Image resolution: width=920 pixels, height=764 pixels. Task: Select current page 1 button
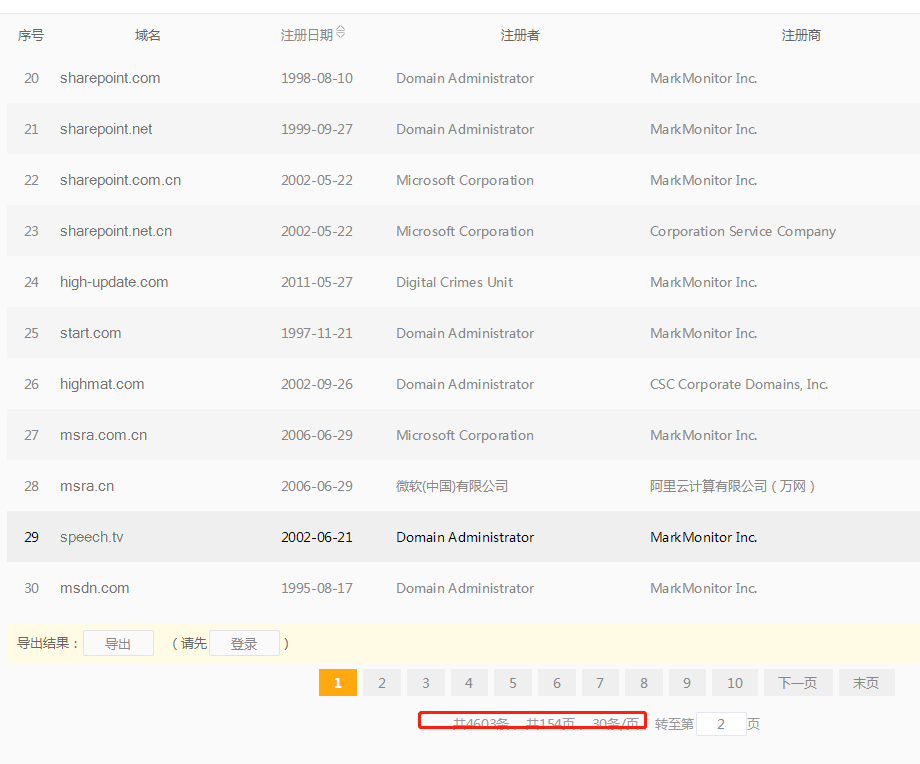[x=338, y=683]
